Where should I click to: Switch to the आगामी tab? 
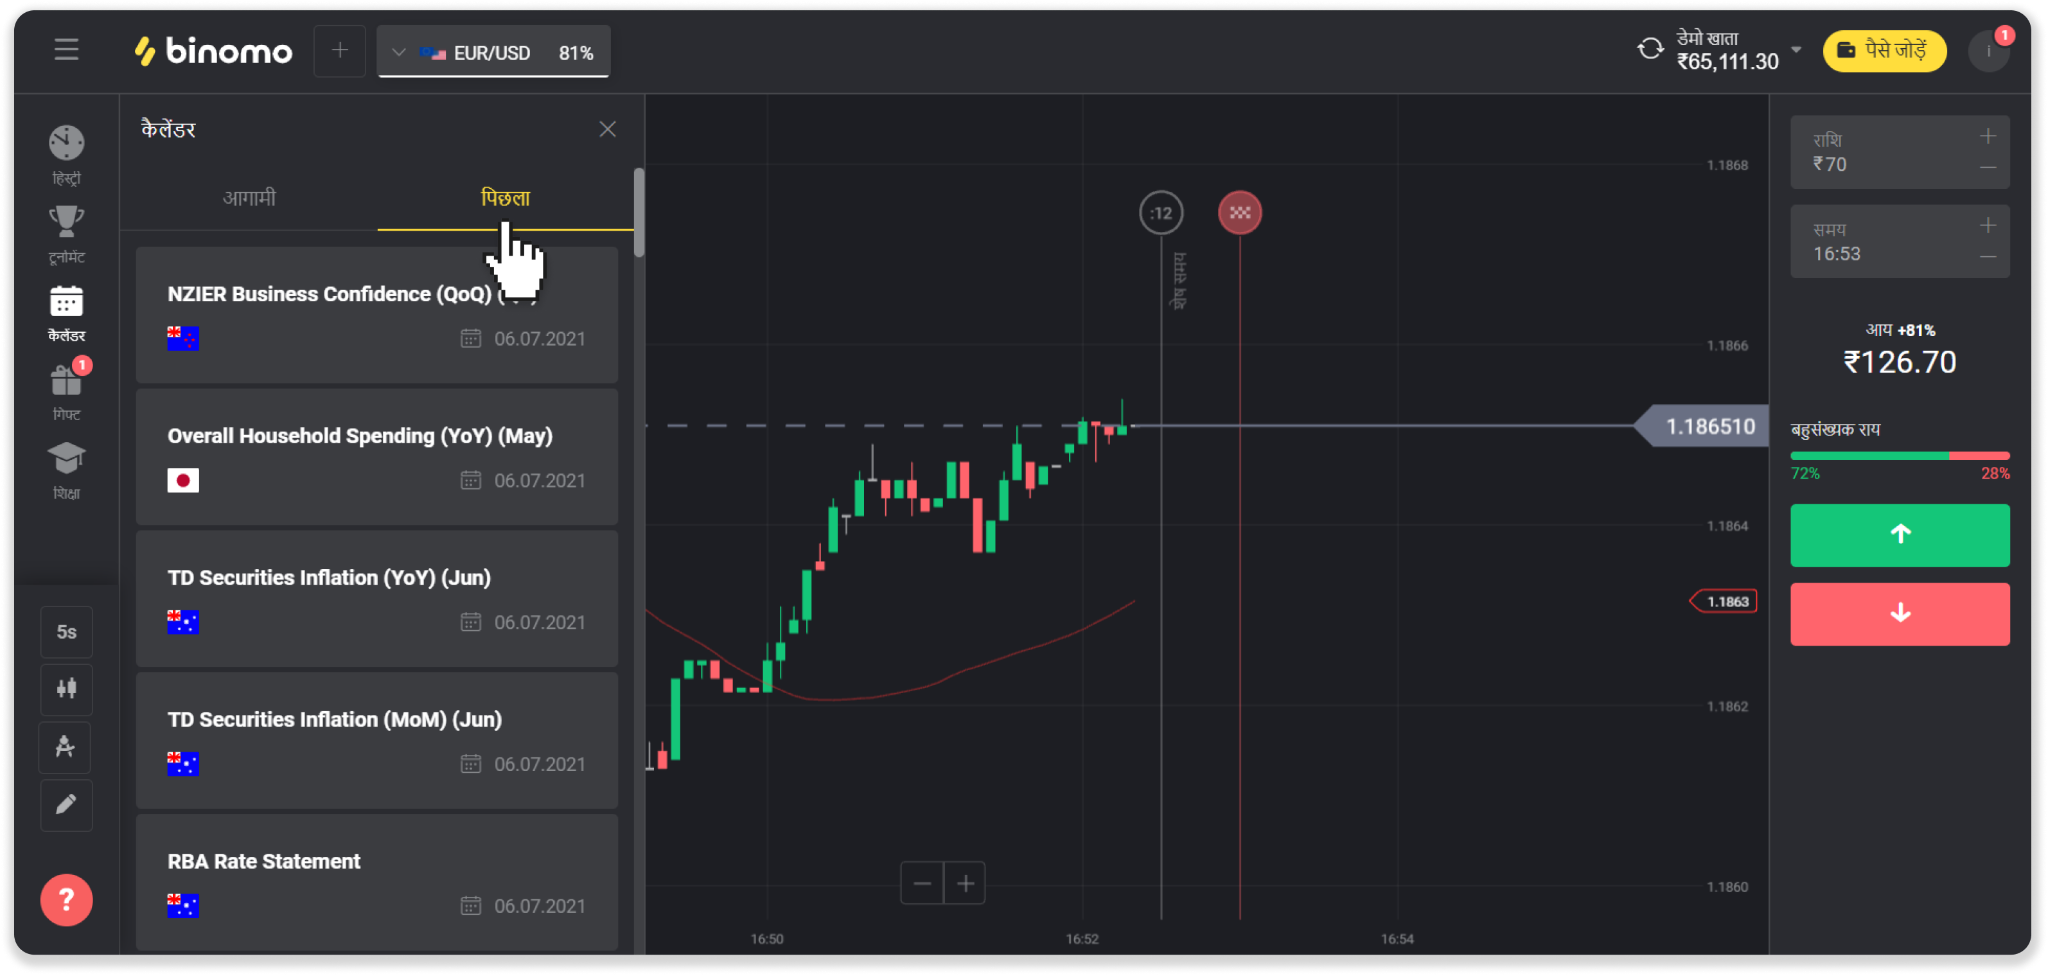[x=249, y=198]
